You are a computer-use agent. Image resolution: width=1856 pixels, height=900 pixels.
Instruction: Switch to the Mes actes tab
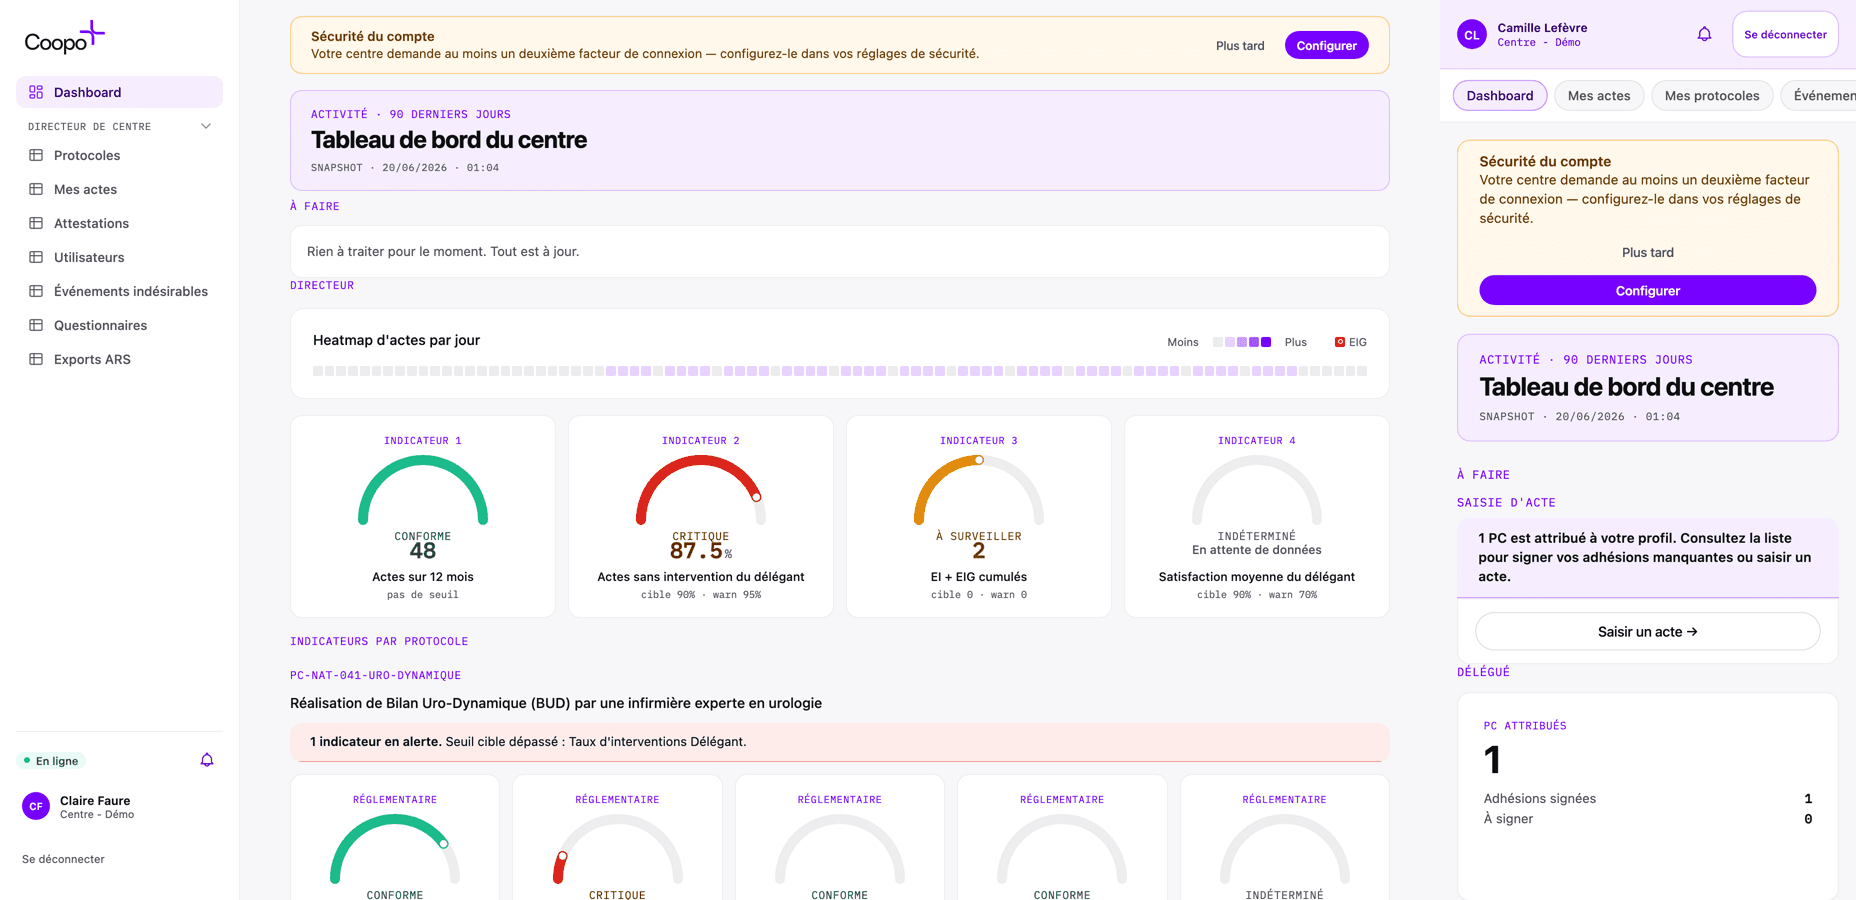1599,96
